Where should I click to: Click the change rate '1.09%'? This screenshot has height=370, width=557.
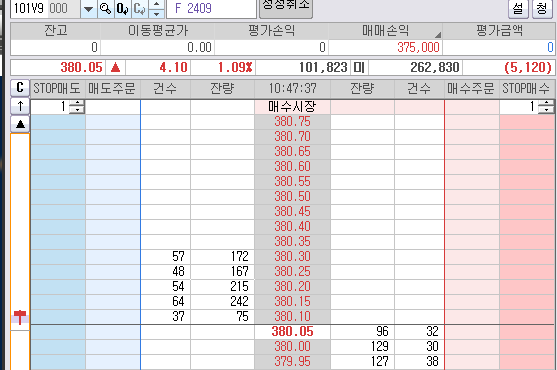[235, 67]
